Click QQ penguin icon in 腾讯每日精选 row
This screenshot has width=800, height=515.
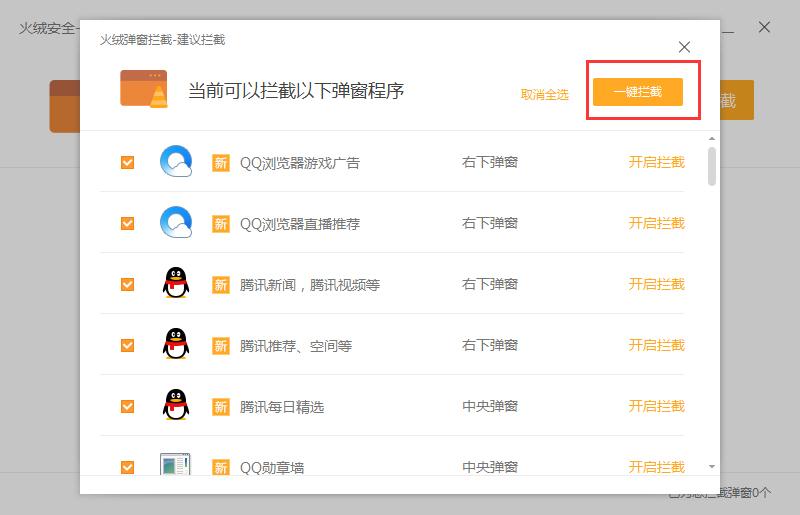(176, 405)
